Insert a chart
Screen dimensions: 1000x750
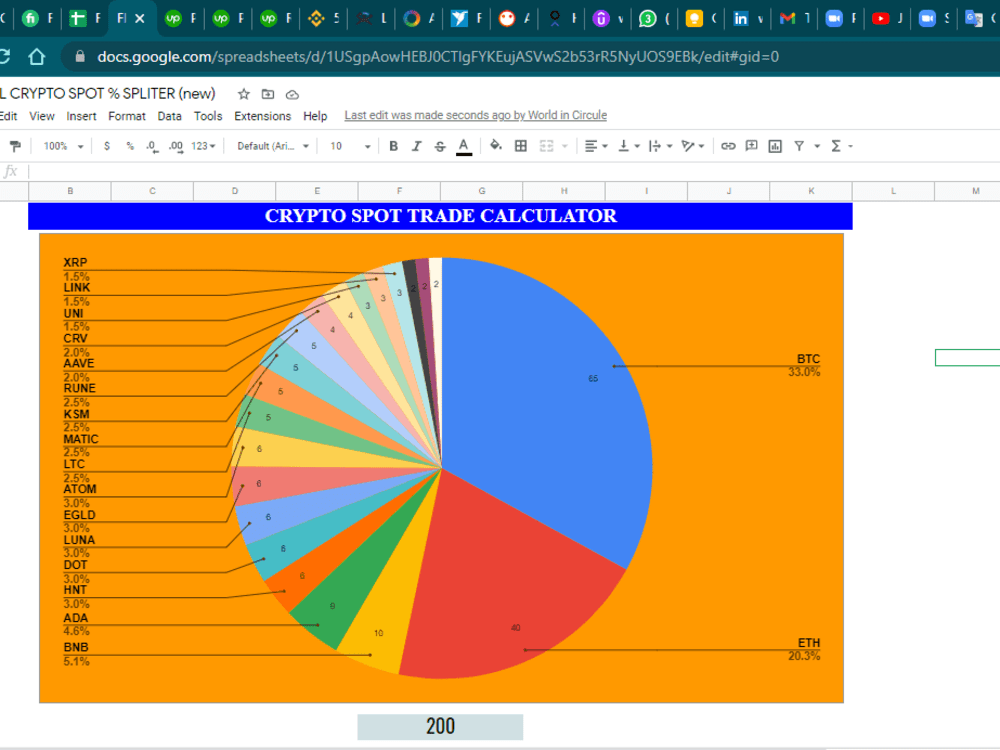click(x=775, y=145)
